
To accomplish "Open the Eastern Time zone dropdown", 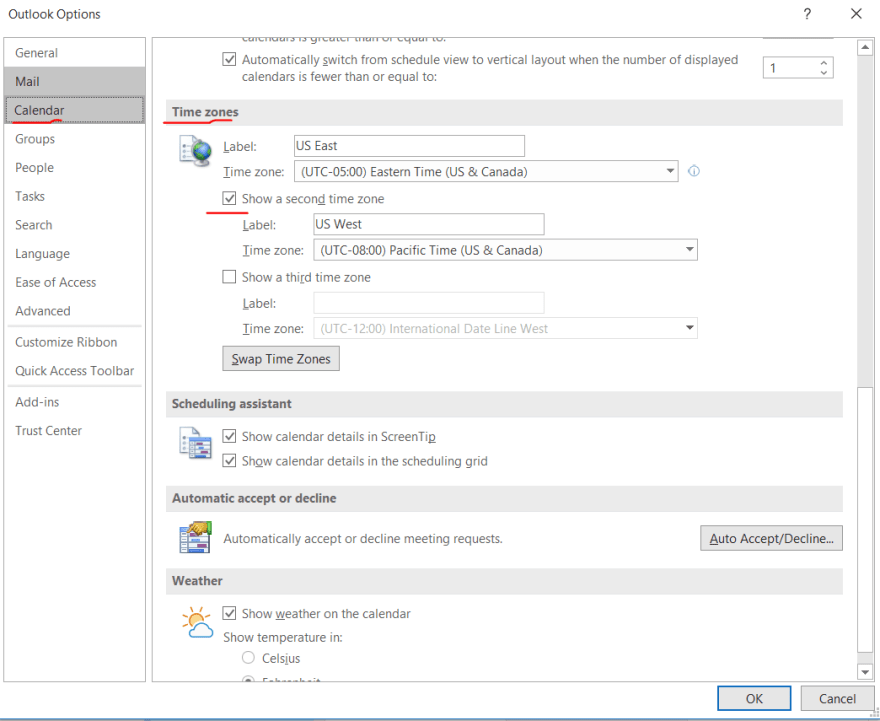I will [670, 171].
